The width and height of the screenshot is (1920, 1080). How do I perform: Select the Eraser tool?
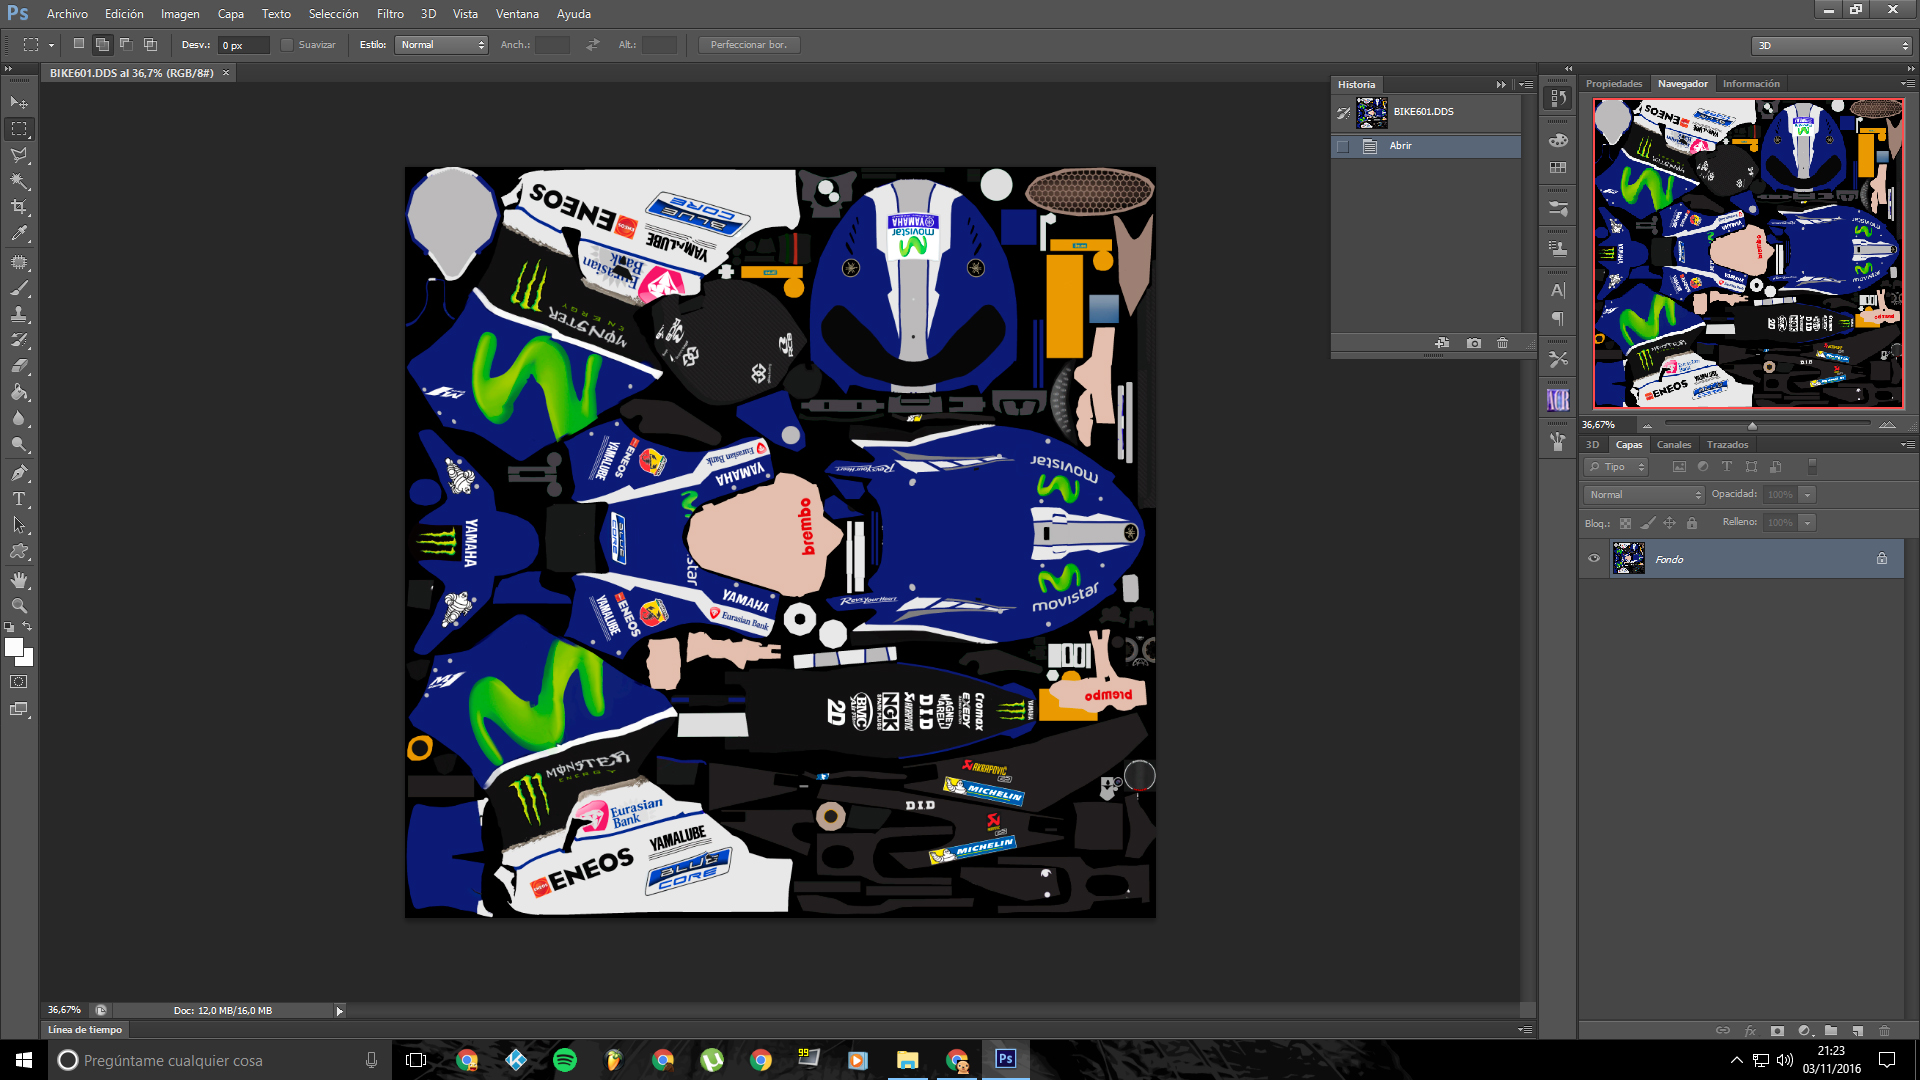pyautogui.click(x=19, y=366)
